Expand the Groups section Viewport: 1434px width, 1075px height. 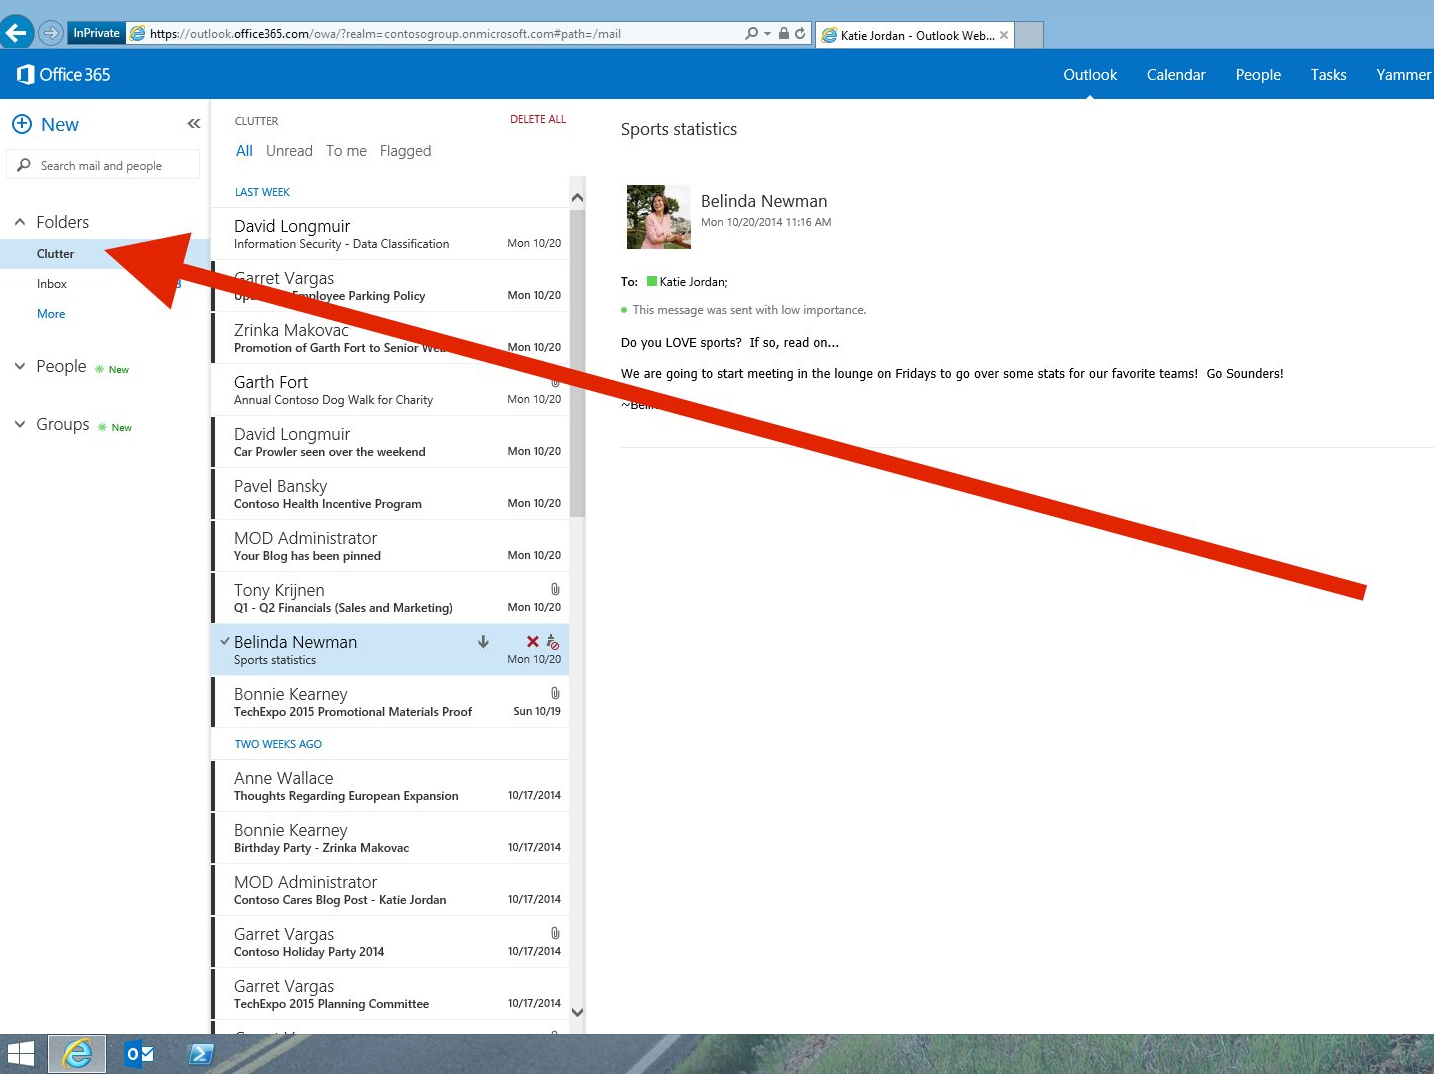20,424
